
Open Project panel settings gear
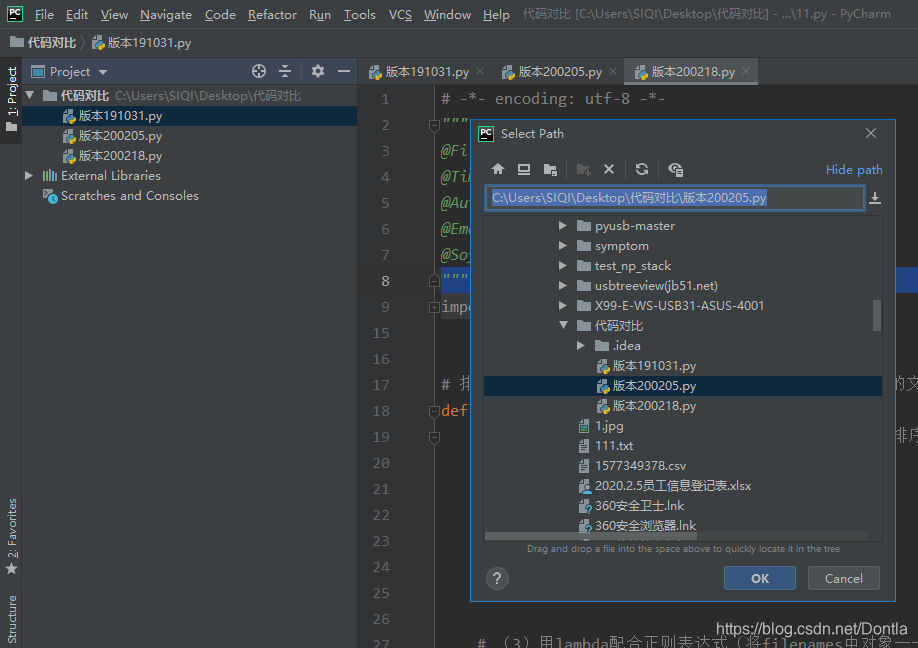tap(318, 71)
